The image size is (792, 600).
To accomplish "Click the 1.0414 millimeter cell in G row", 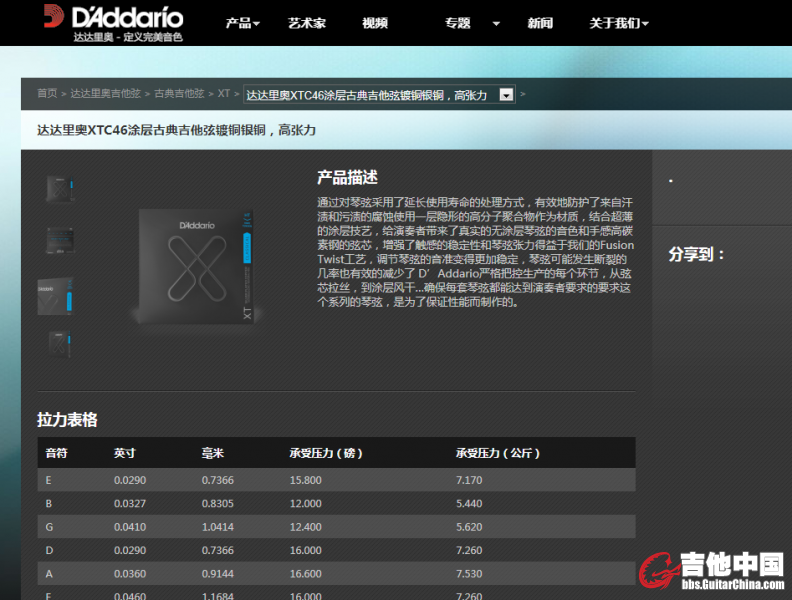I will coord(218,527).
